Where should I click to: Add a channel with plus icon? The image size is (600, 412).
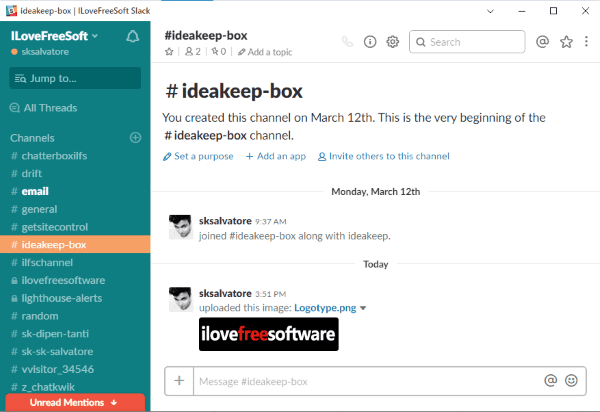pos(135,137)
